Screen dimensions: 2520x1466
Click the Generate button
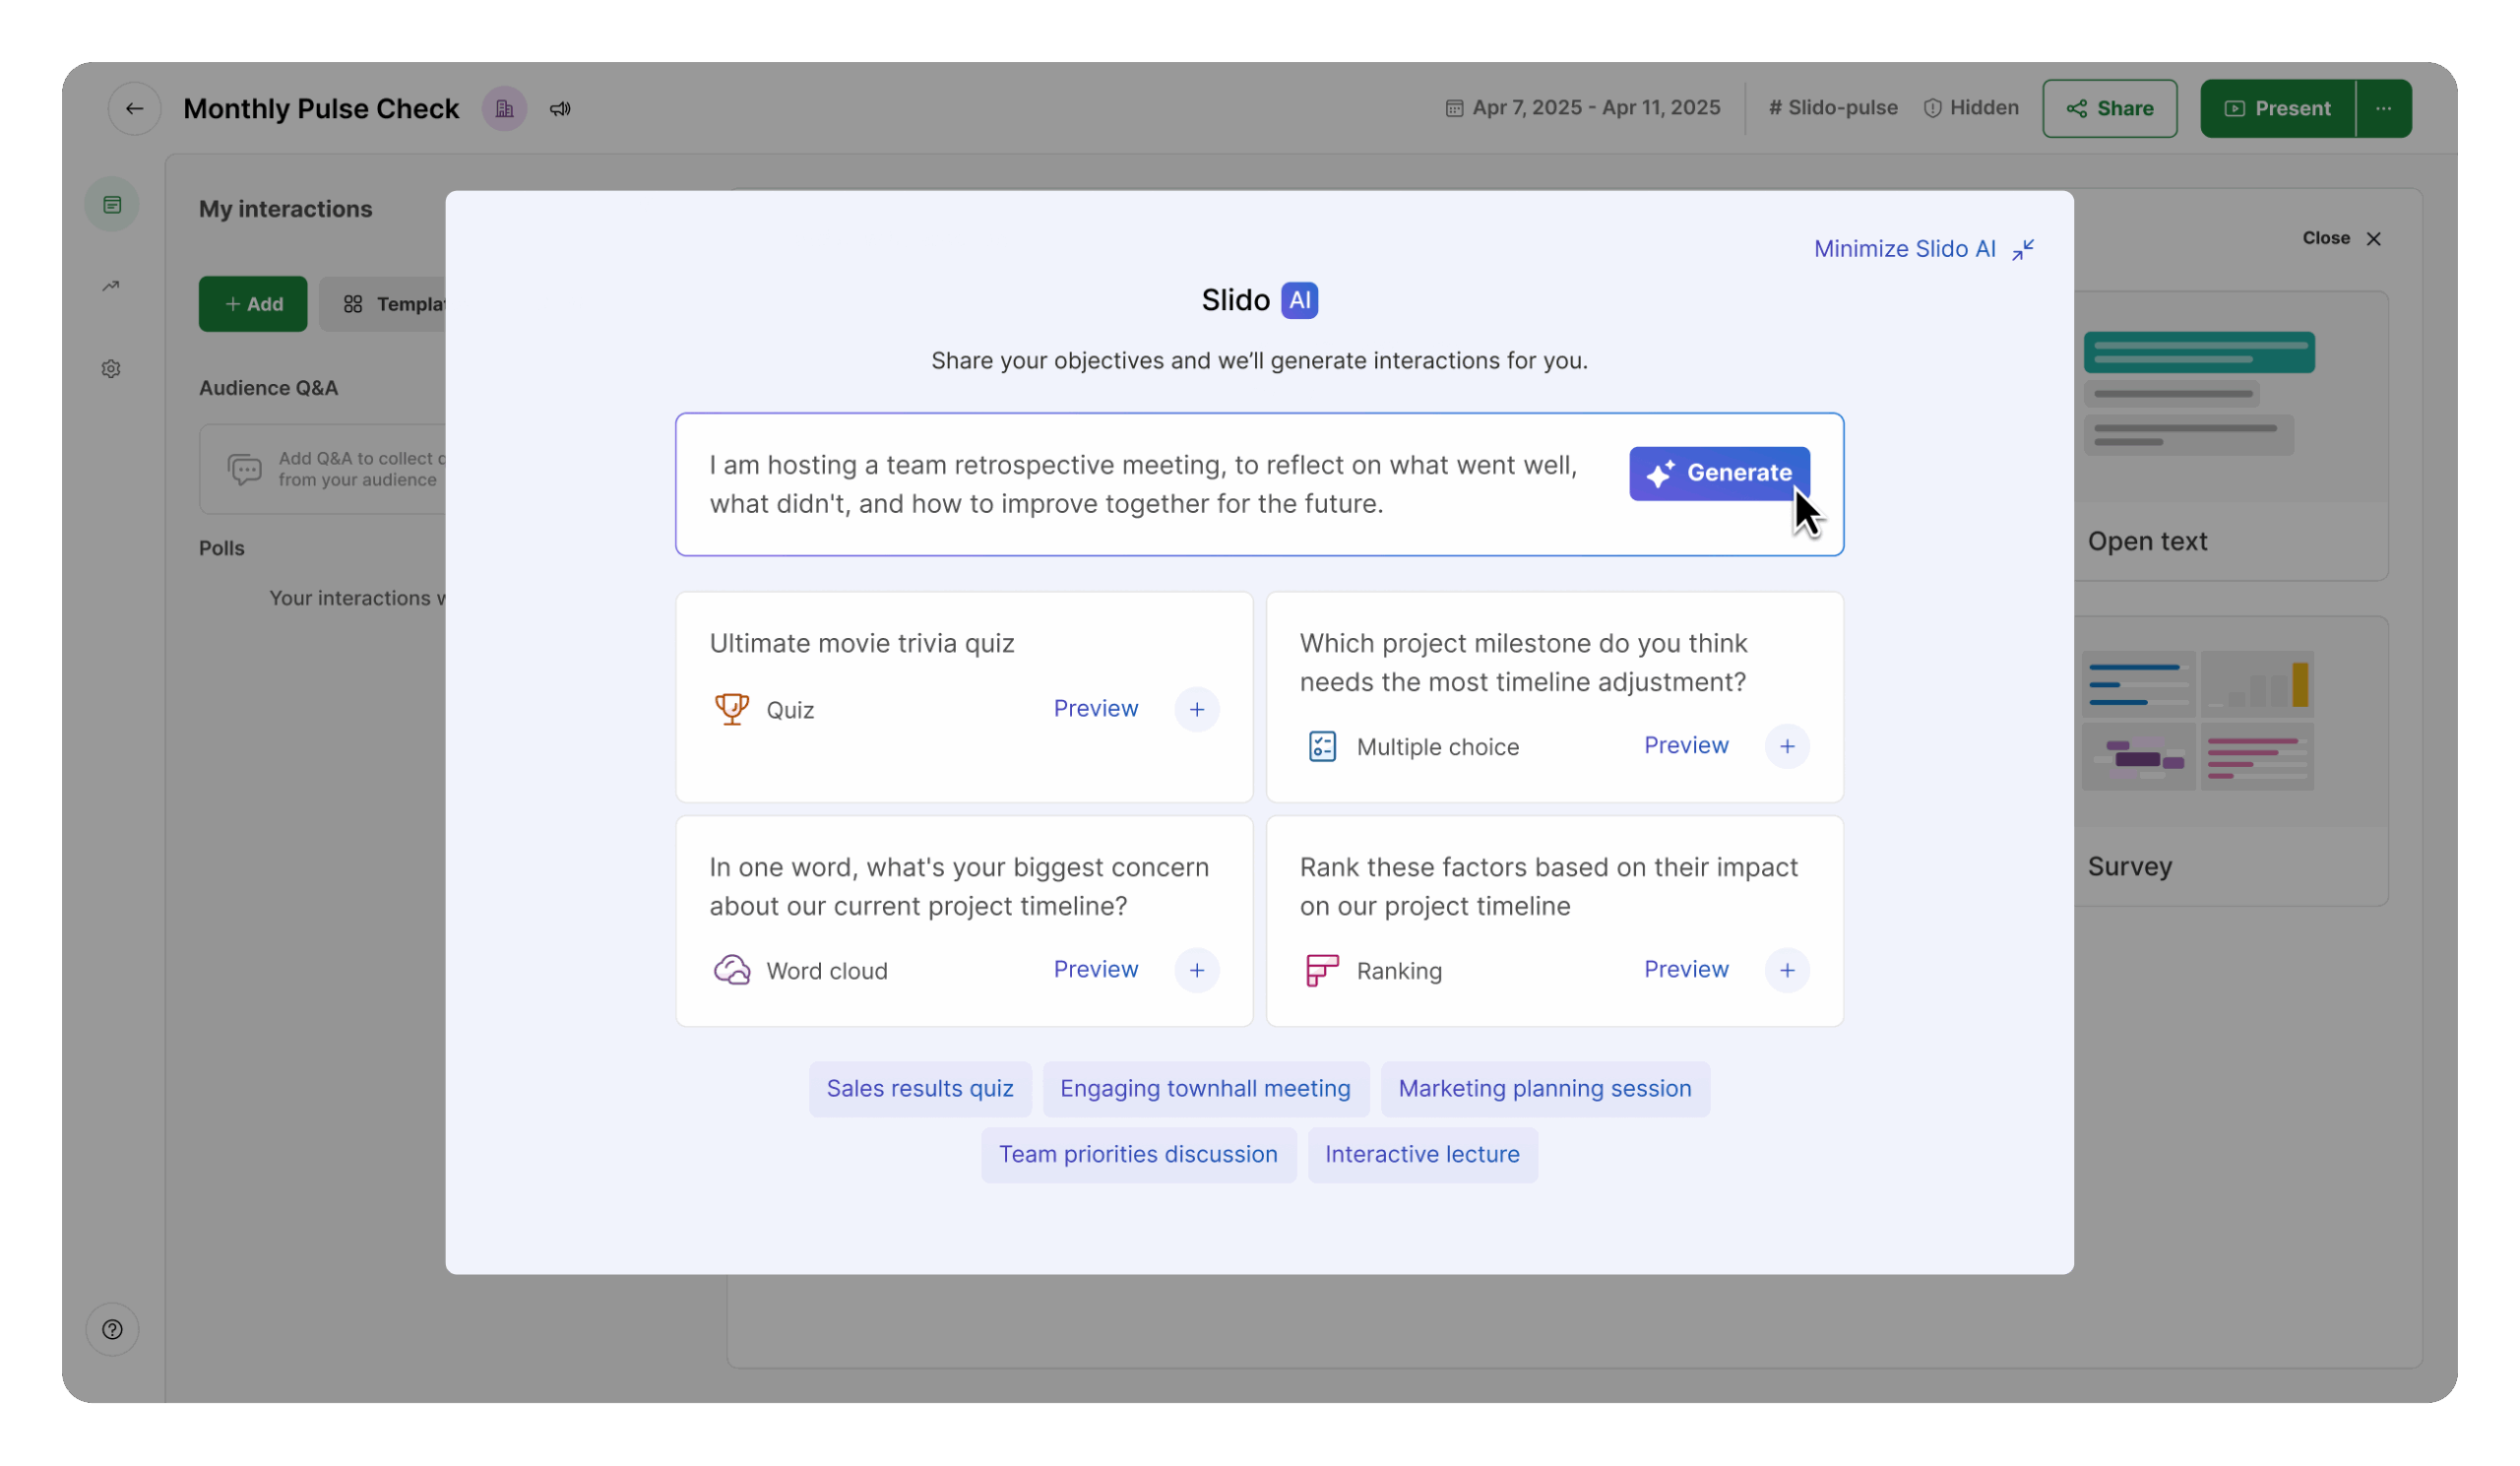1717,473
